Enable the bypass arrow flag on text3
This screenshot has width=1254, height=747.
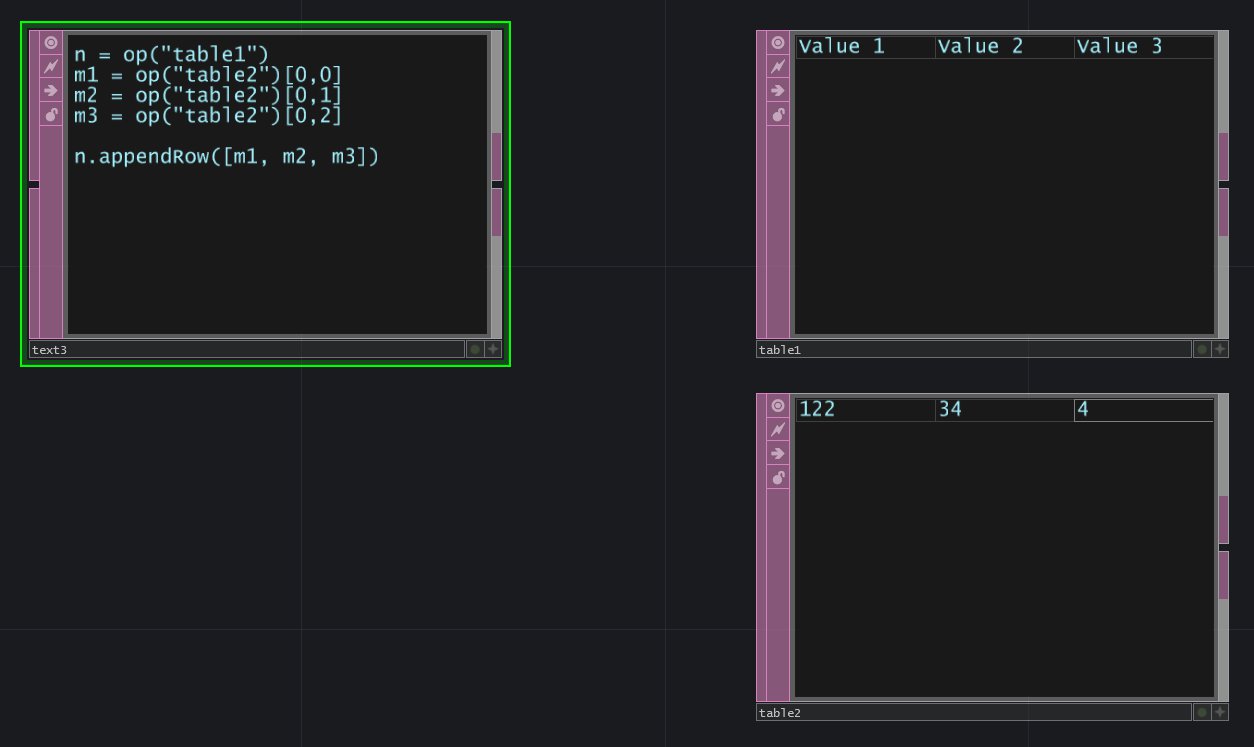(51, 91)
